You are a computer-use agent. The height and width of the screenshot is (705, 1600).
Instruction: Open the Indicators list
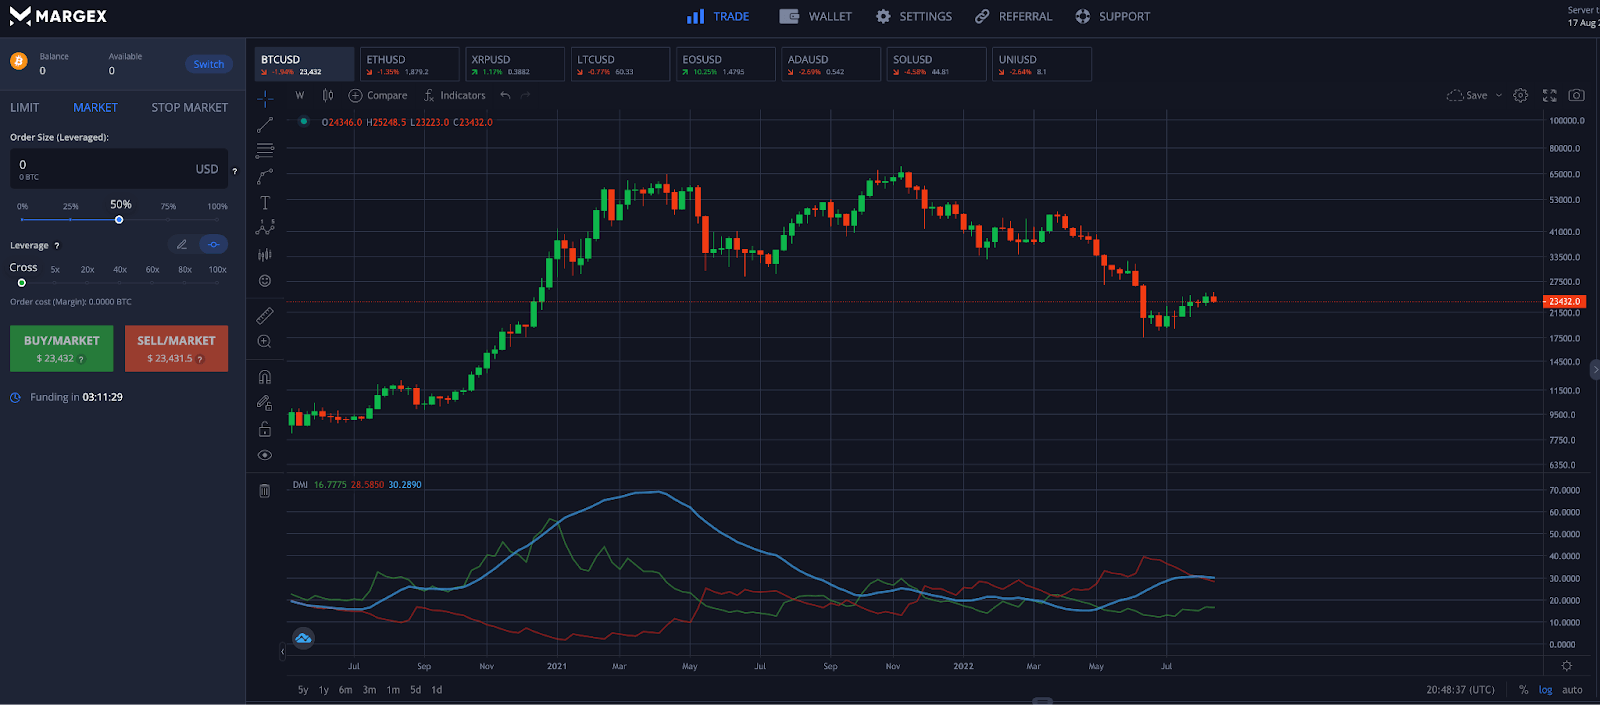pyautogui.click(x=454, y=96)
